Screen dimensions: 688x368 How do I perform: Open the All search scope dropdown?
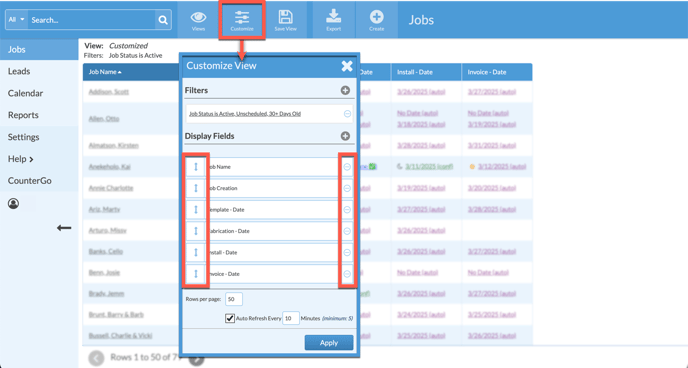17,20
